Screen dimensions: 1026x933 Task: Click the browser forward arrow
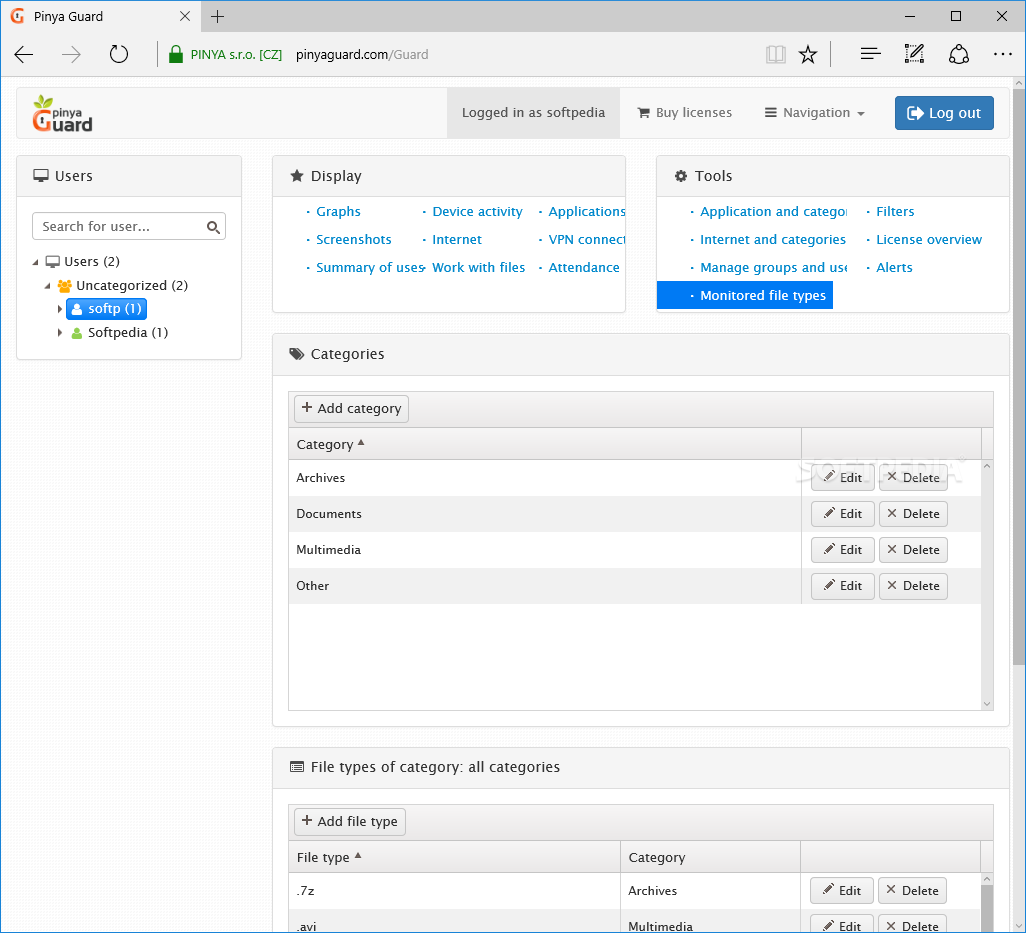point(71,54)
